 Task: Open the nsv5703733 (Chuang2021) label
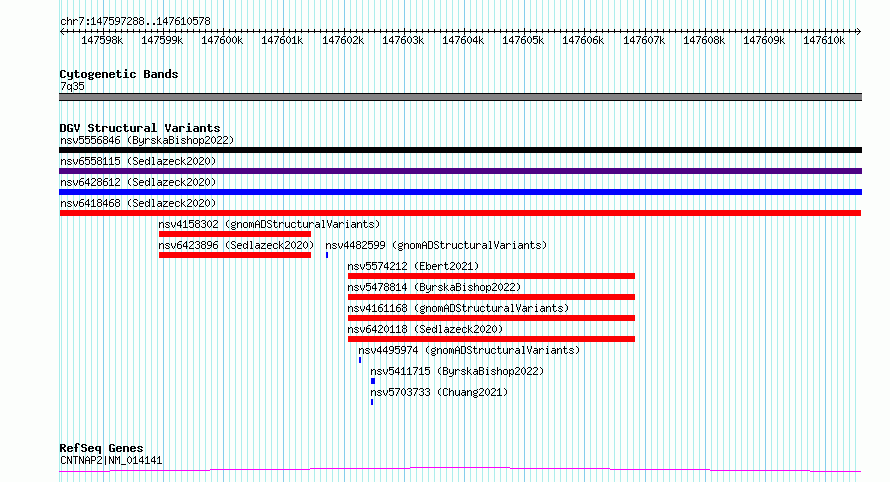click(439, 392)
